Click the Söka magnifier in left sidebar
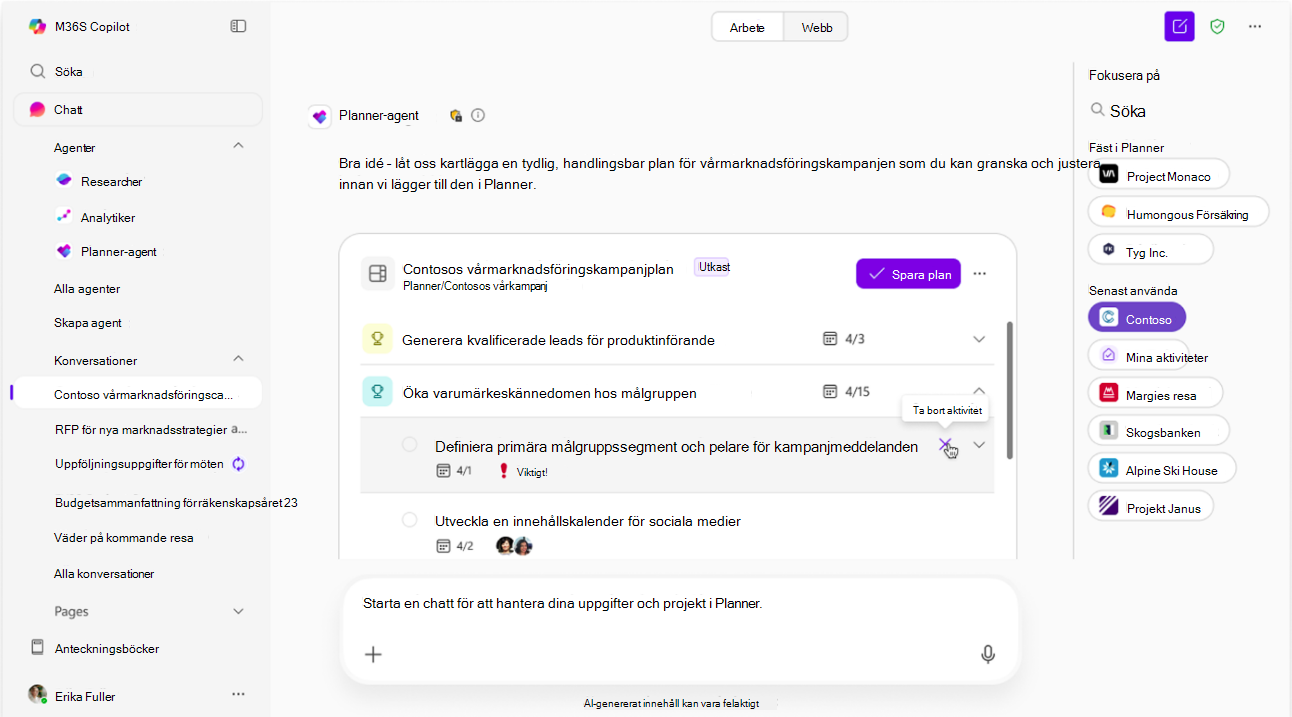The height and width of the screenshot is (717, 1292). tap(38, 71)
